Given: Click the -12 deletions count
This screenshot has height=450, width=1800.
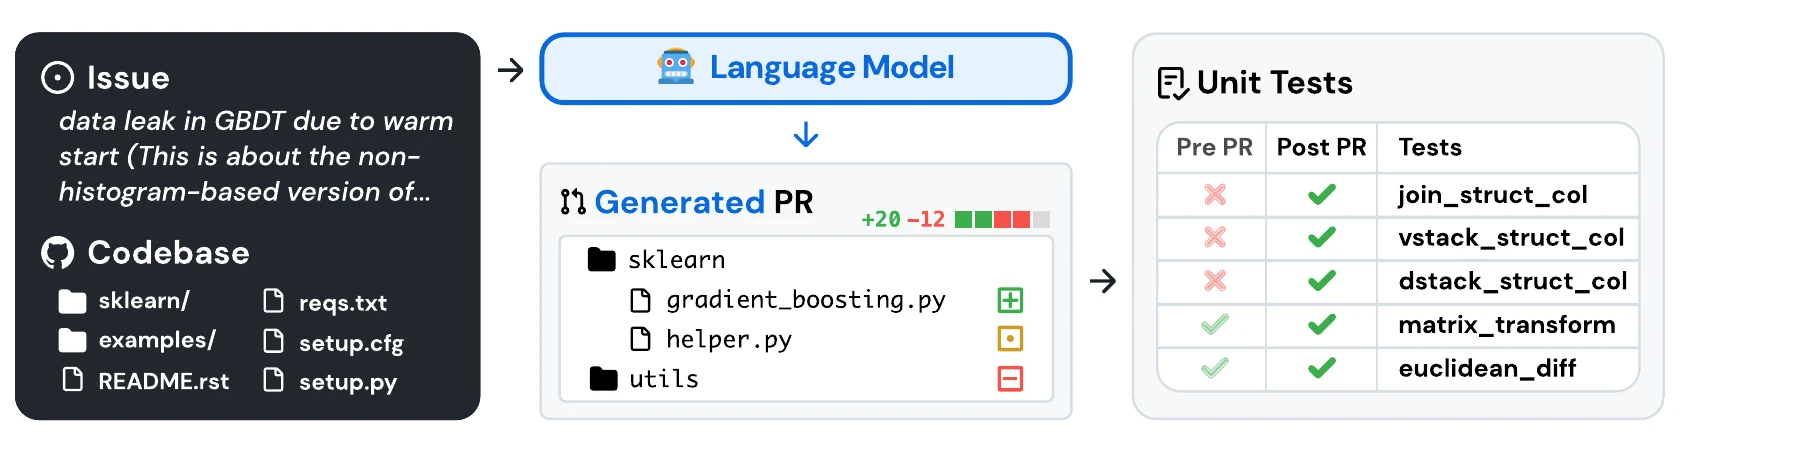Looking at the screenshot, I should click(x=926, y=219).
